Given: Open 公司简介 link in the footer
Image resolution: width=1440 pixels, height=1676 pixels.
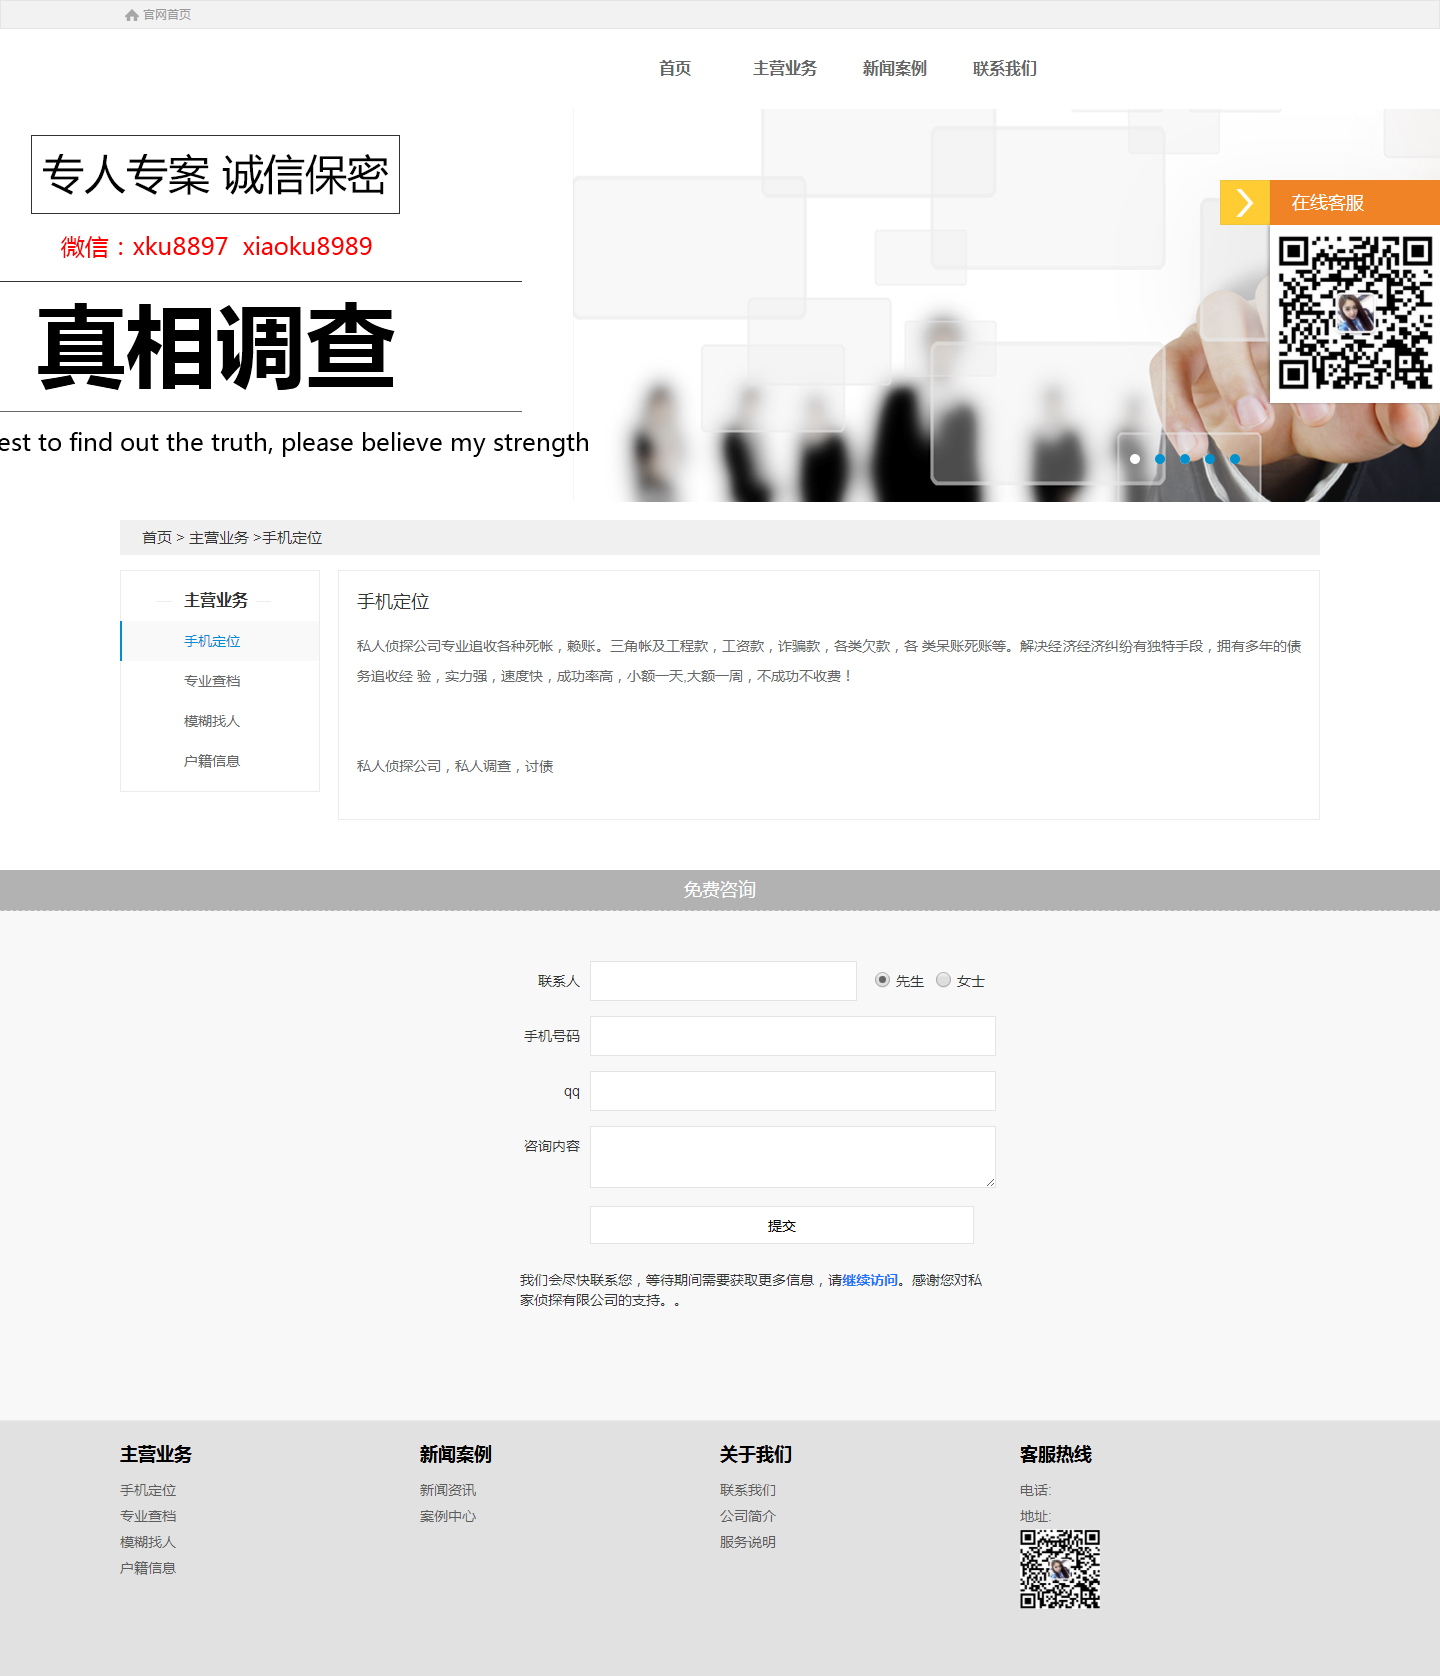Looking at the screenshot, I should 747,1516.
